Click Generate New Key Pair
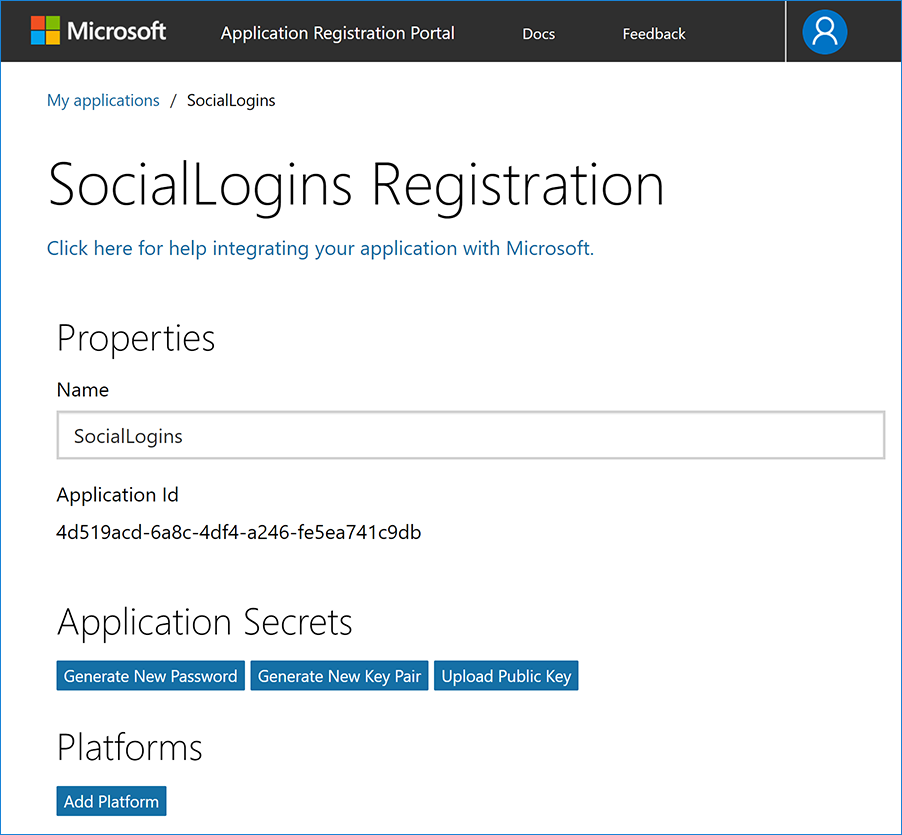The image size is (902, 835). pyautogui.click(x=339, y=675)
